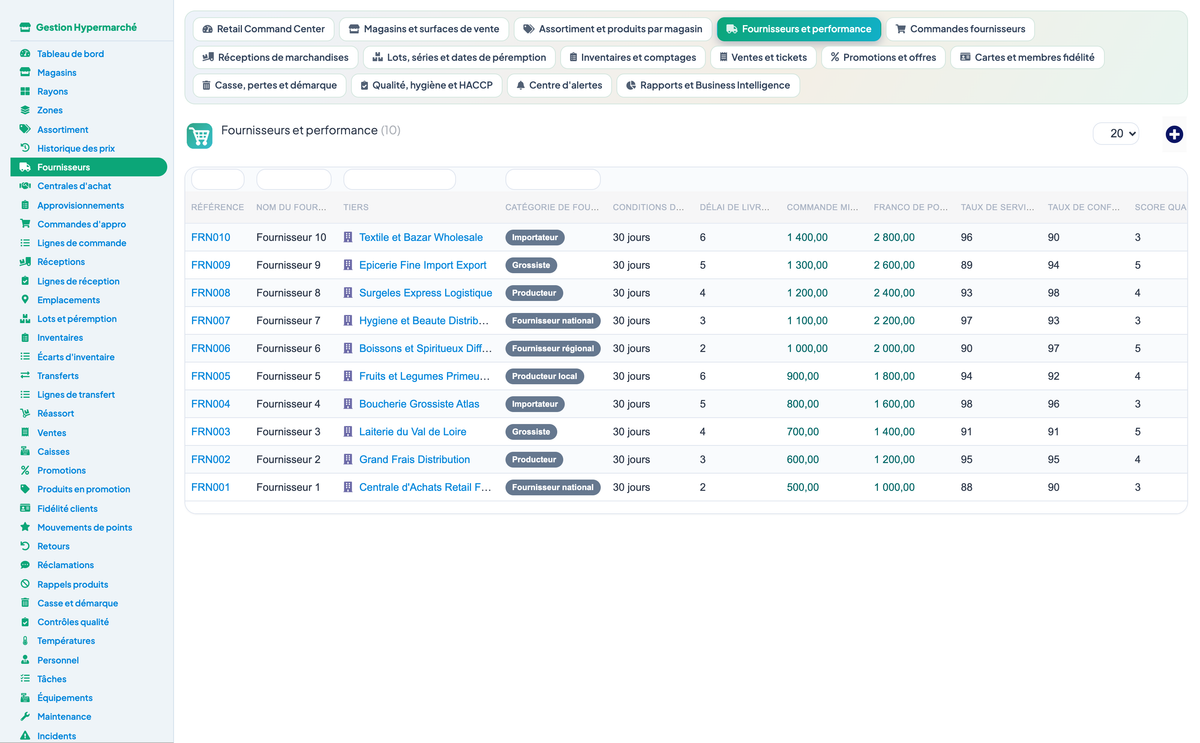Viewport: 1200px width, 743px height.
Task: Click building icon beside Grand Frais Distribution
Action: click(348, 460)
